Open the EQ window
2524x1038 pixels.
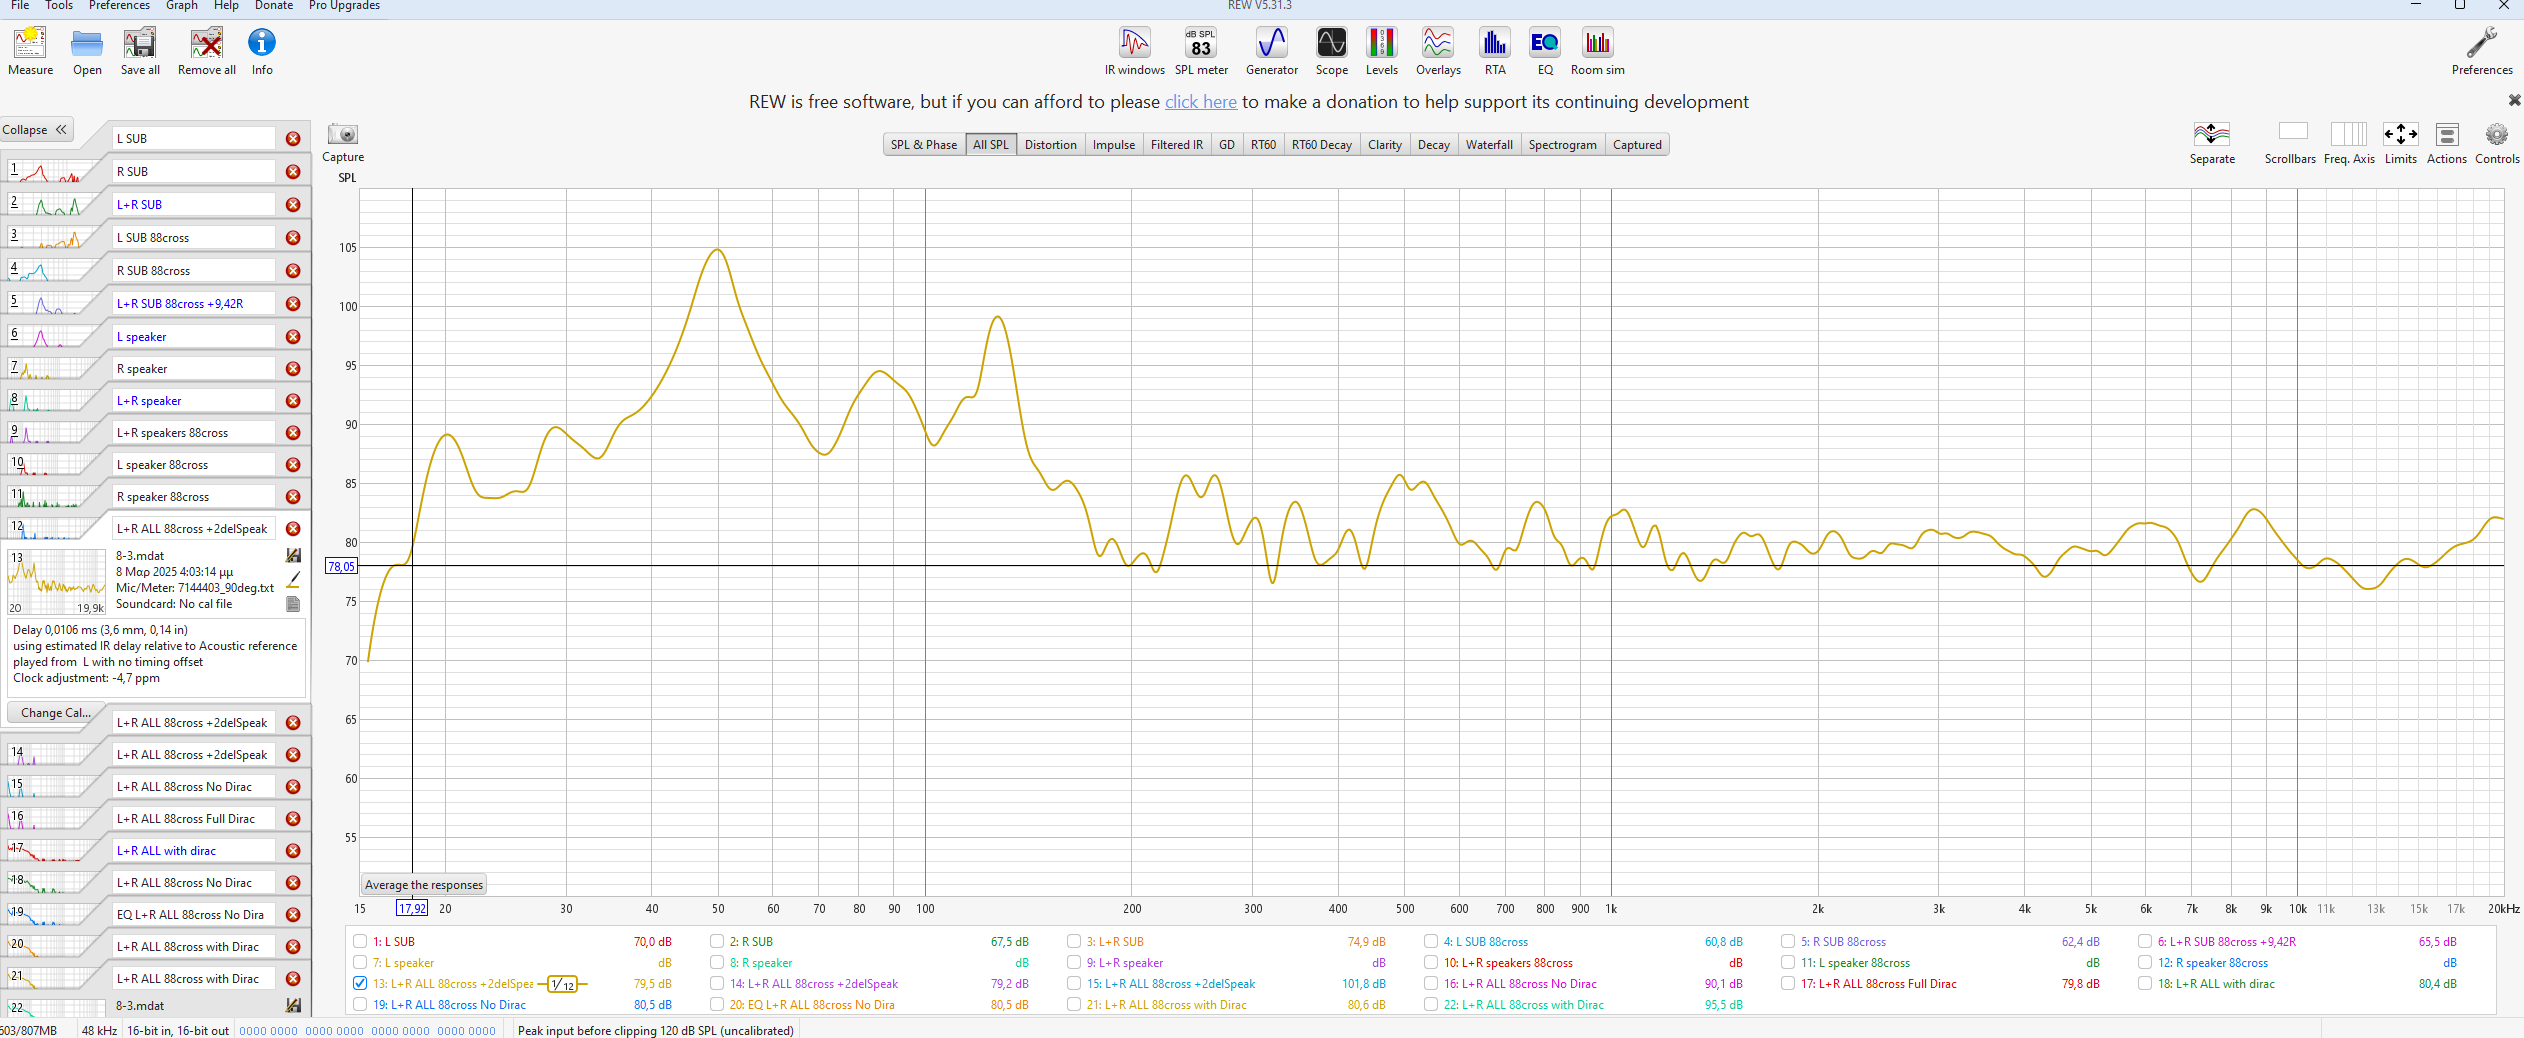click(1544, 51)
